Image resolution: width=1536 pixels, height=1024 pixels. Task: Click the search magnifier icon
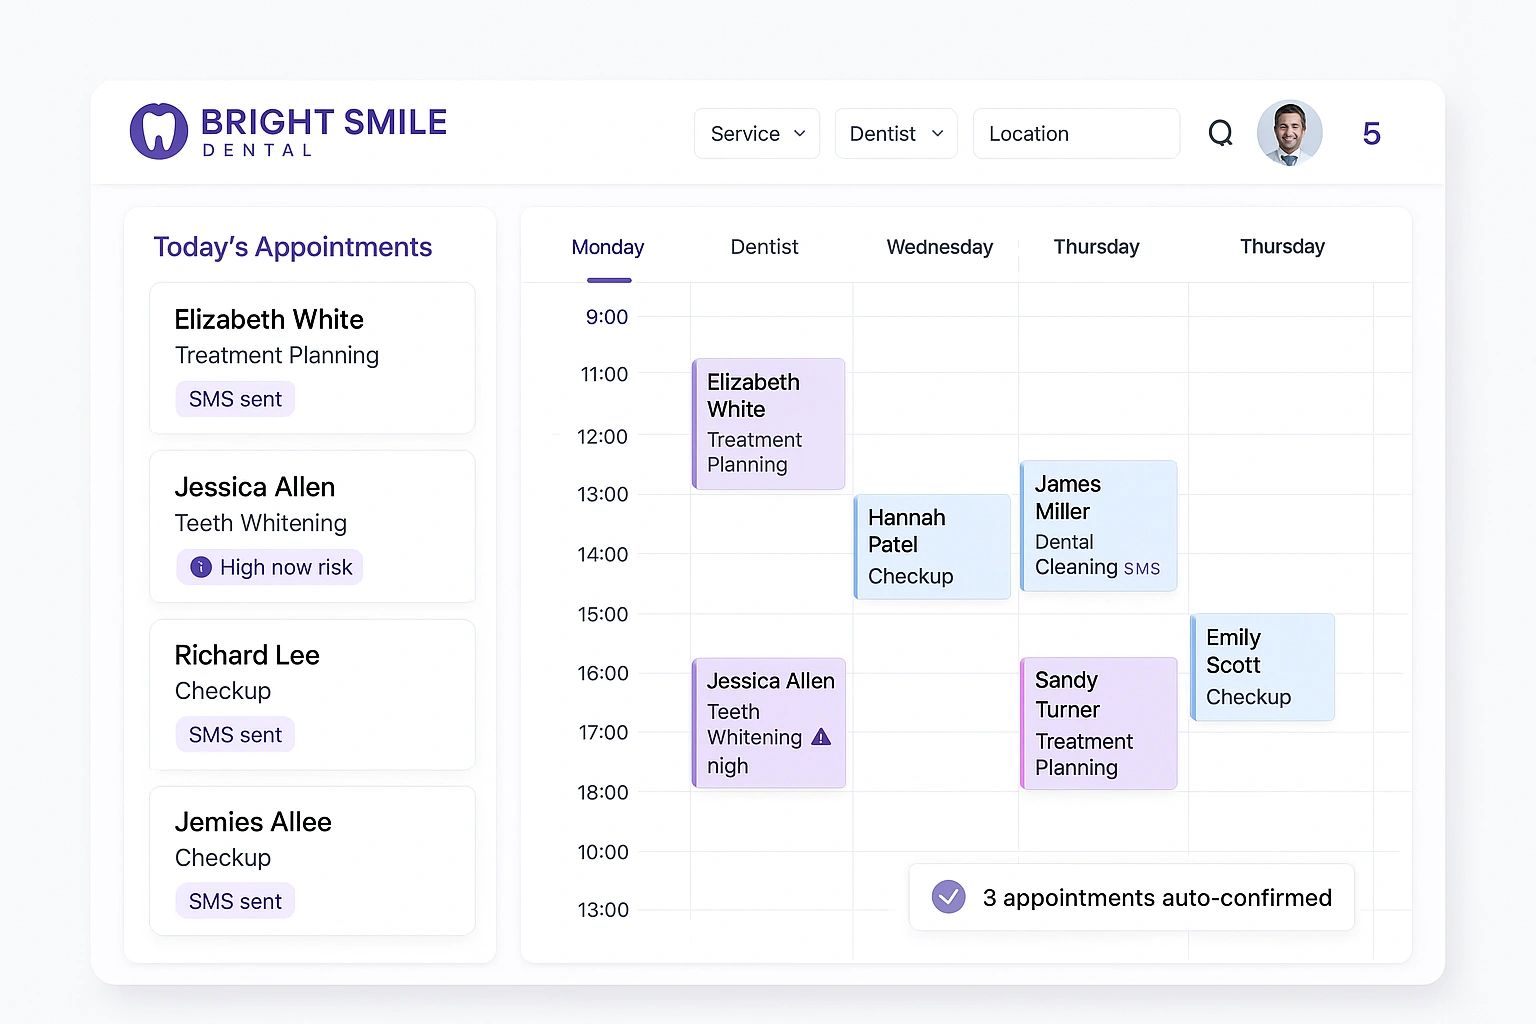[x=1220, y=133]
